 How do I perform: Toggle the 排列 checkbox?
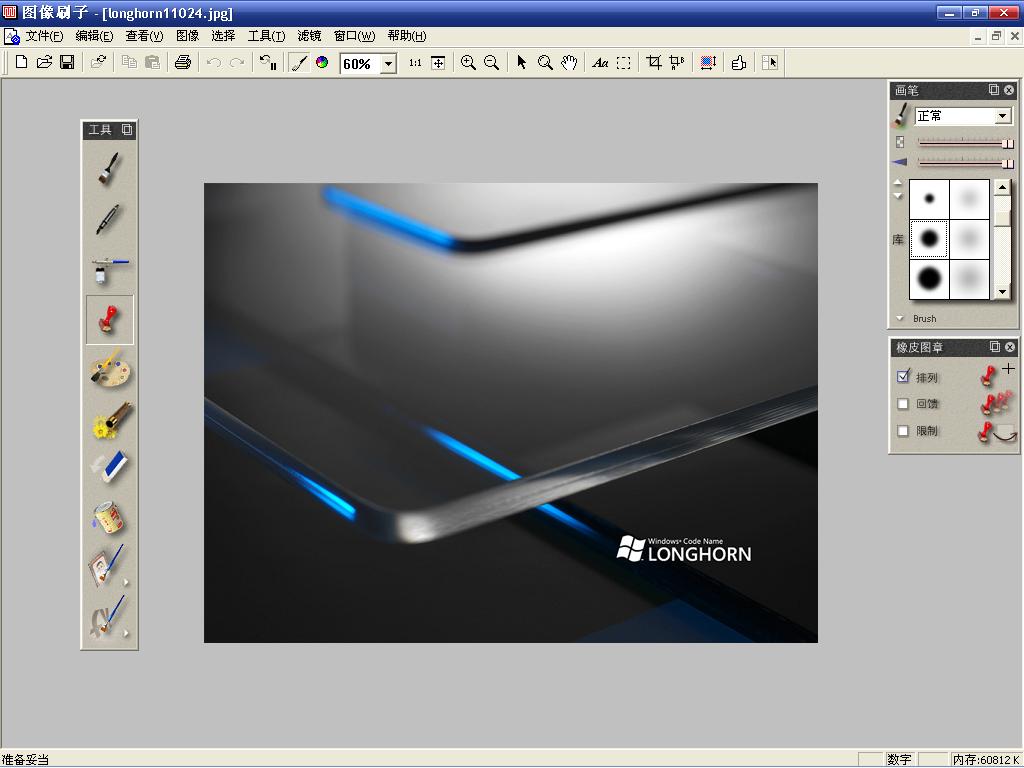pos(903,377)
